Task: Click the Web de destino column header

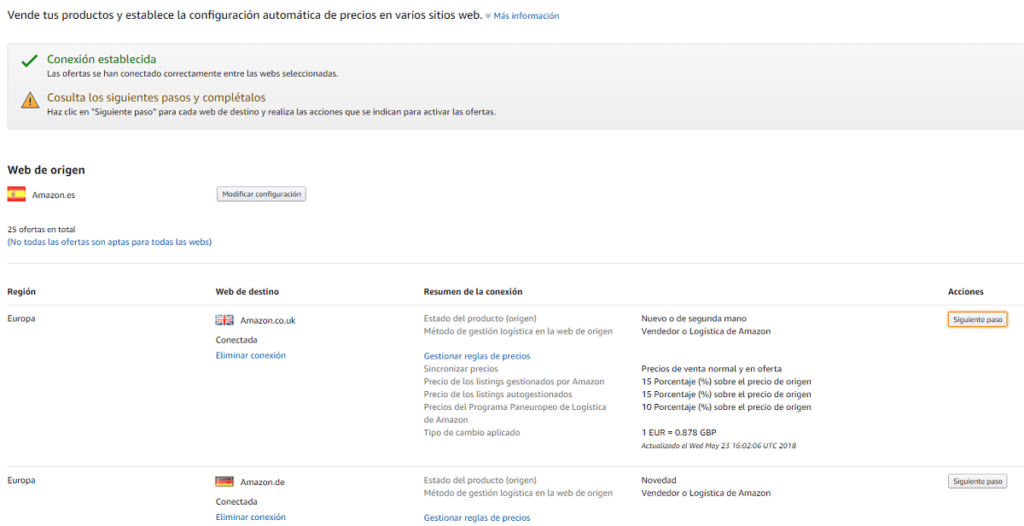Action: [x=248, y=292]
